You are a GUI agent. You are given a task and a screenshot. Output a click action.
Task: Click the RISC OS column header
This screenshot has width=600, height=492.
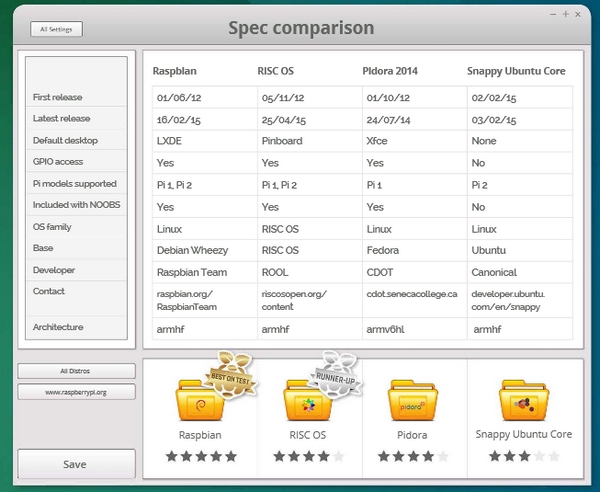[276, 71]
